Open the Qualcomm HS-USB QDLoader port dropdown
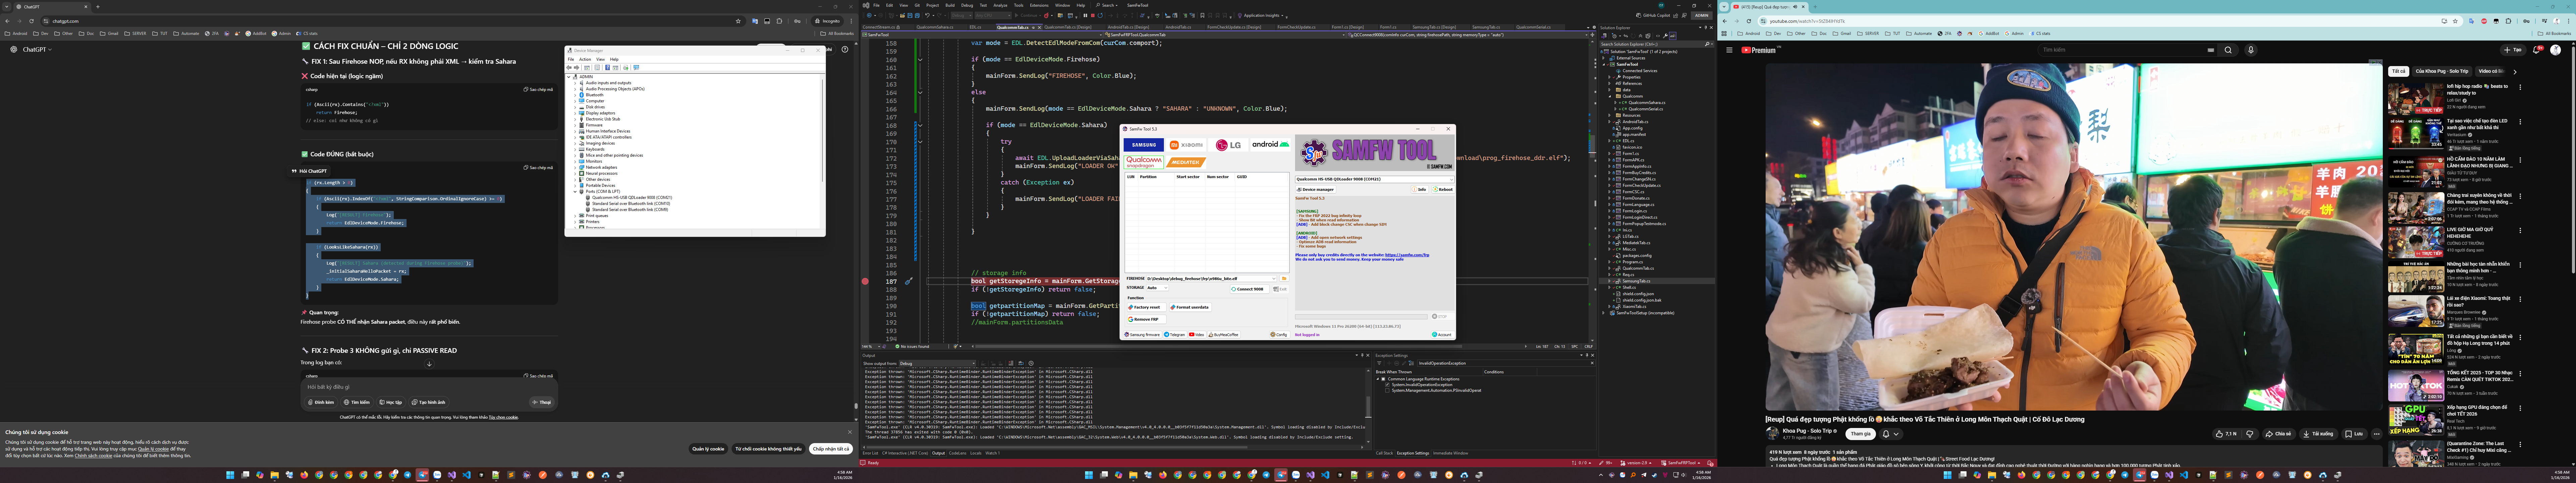 pos(1451,180)
